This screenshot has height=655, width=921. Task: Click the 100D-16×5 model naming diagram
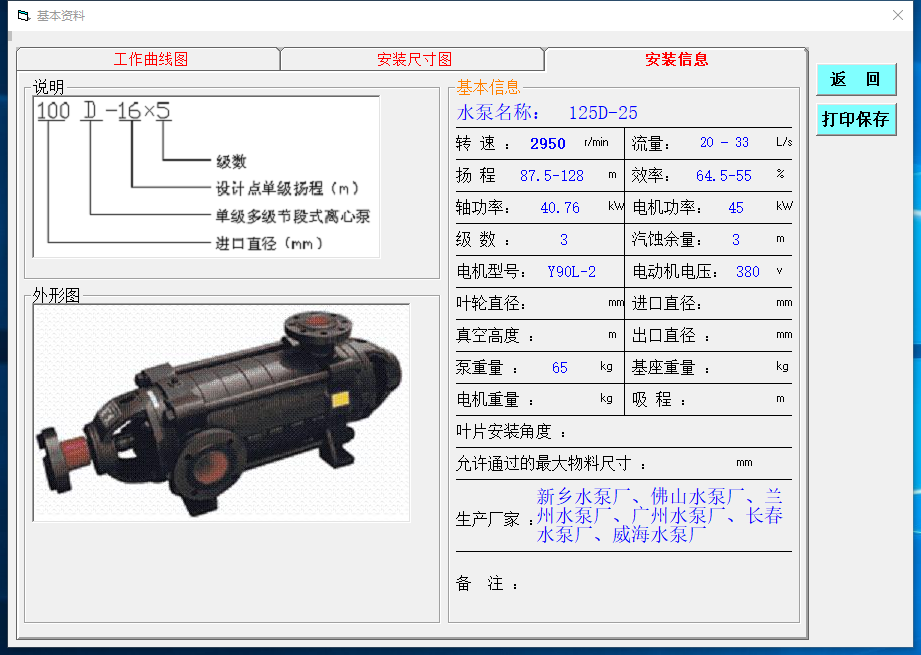click(x=206, y=177)
